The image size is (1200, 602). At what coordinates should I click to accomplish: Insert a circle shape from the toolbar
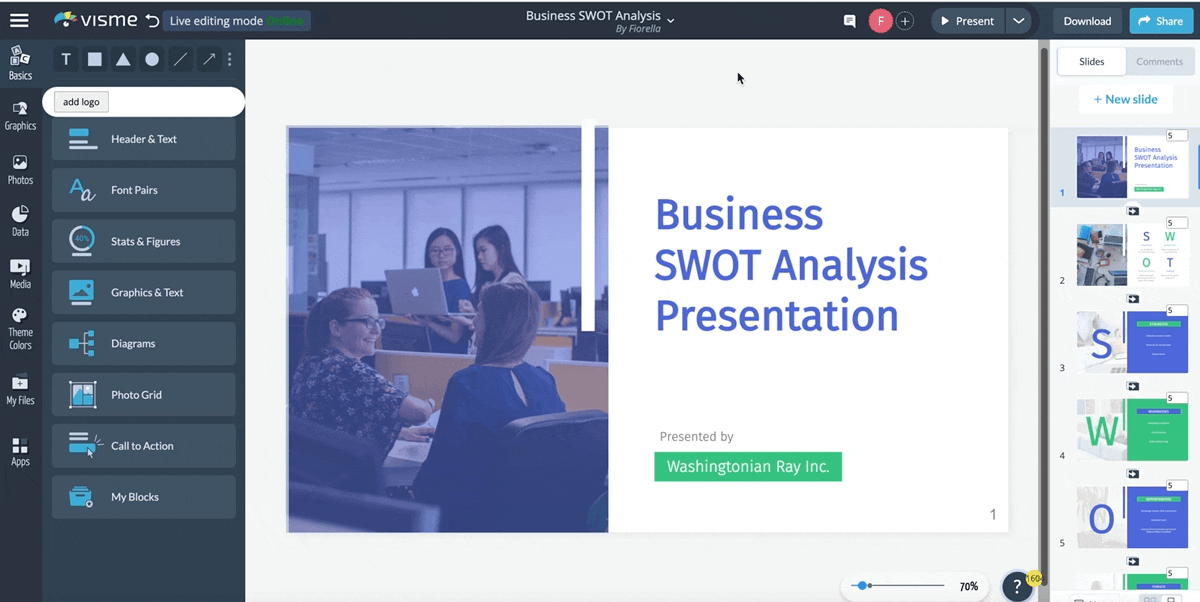(x=152, y=59)
